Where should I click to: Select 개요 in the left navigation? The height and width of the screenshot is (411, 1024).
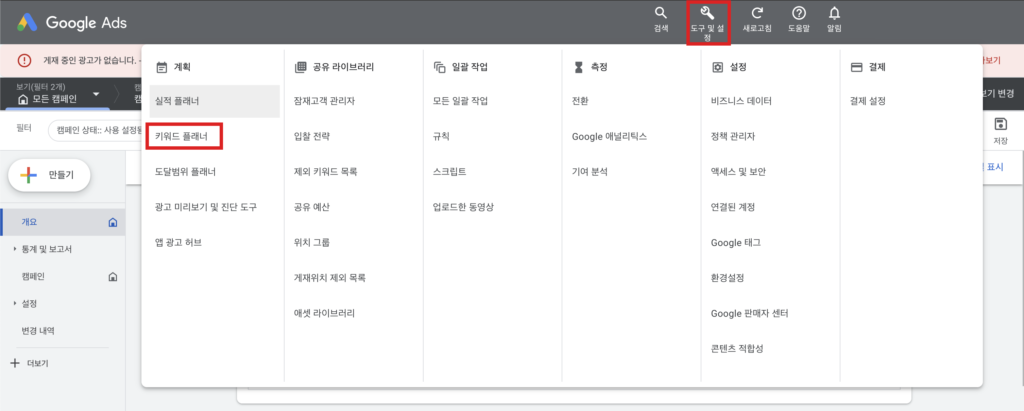pos(29,222)
